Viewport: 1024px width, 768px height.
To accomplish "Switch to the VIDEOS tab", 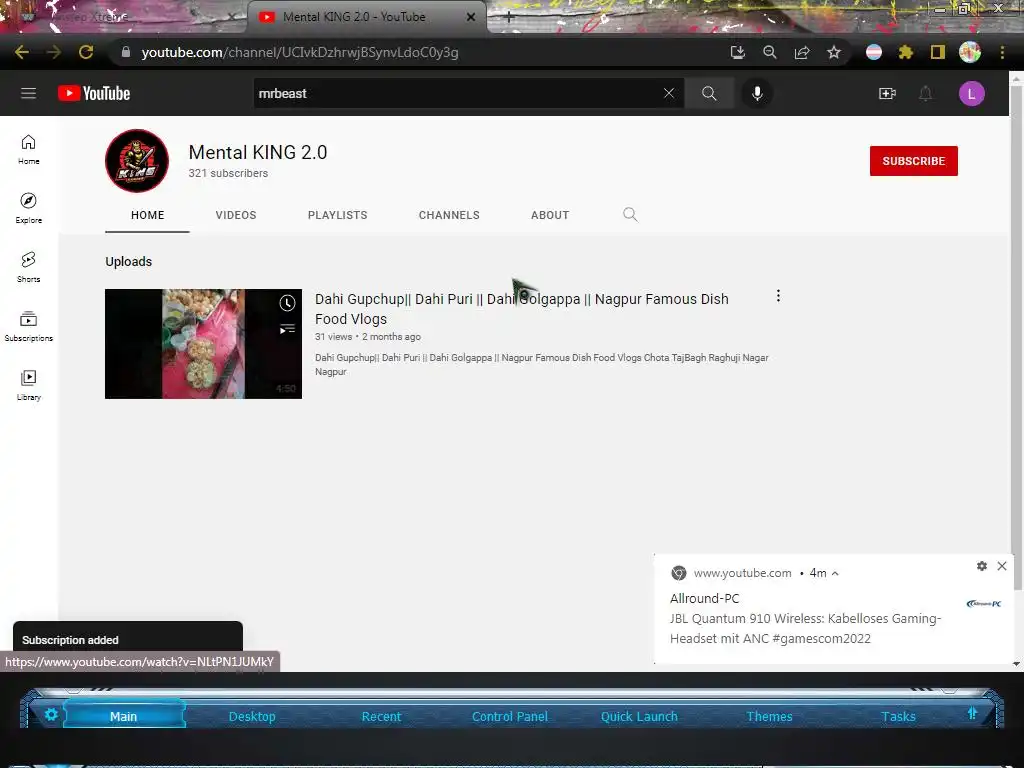I will click(x=236, y=215).
